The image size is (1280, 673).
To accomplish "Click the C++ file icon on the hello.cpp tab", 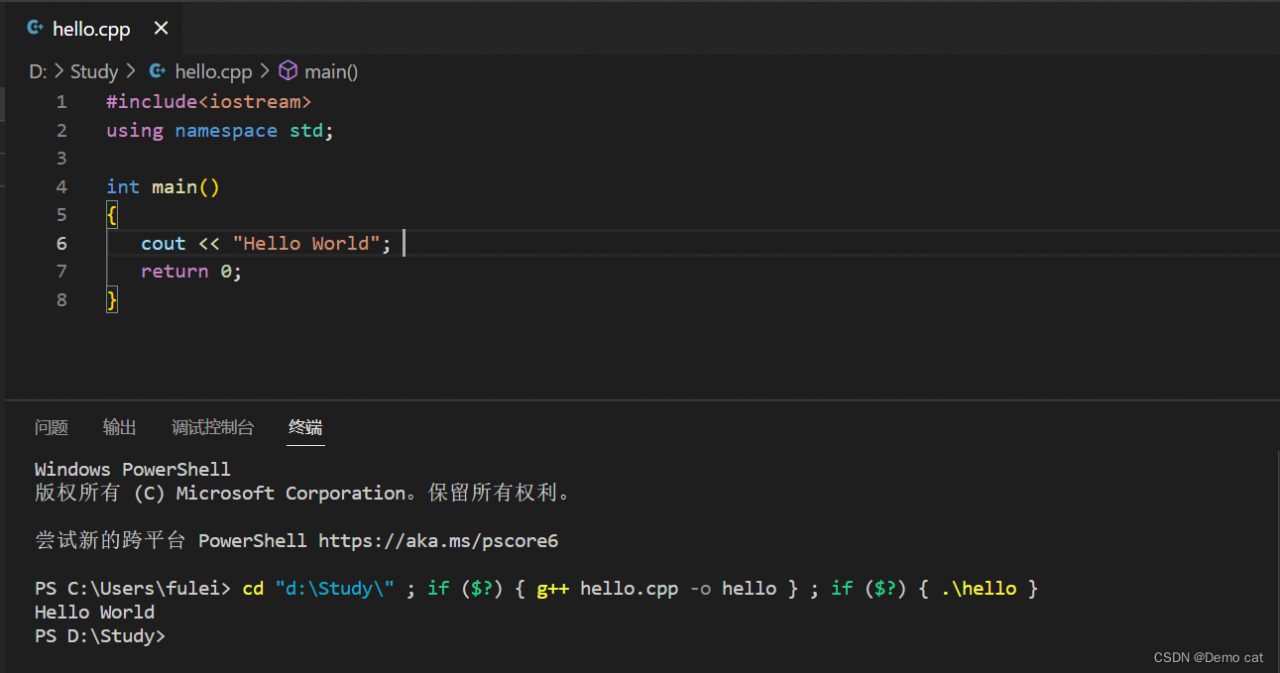I will tap(35, 29).
